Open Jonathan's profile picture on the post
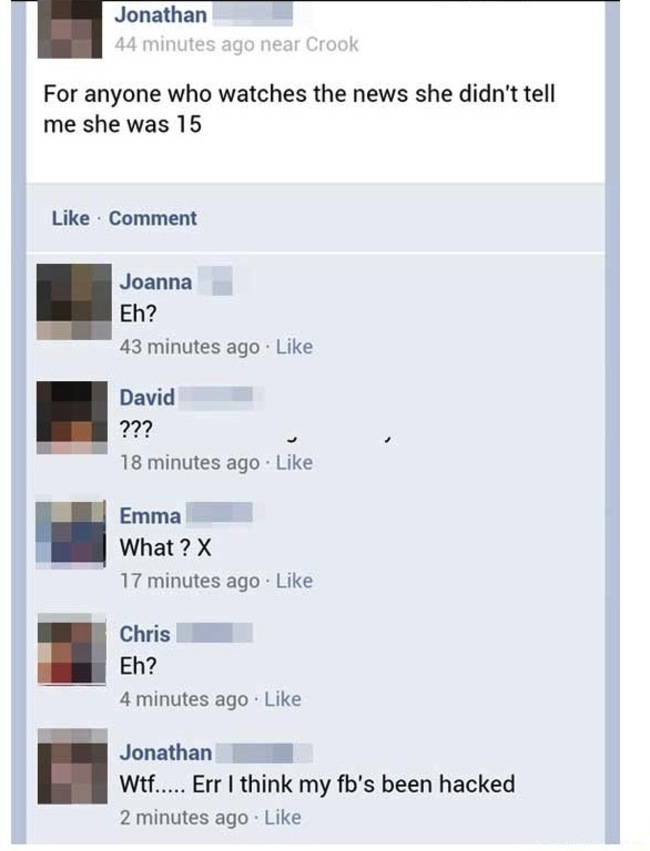 click(x=69, y=29)
